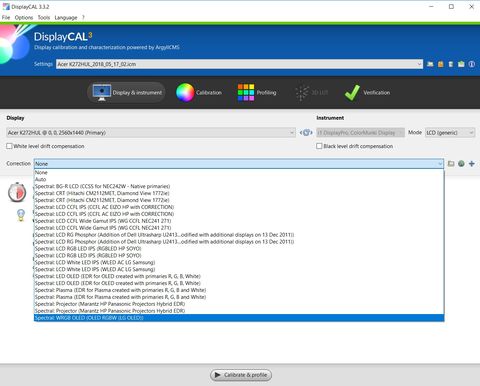Click the lightbulb hint icon
Viewport: 480px width, 386px height.
pos(21,215)
